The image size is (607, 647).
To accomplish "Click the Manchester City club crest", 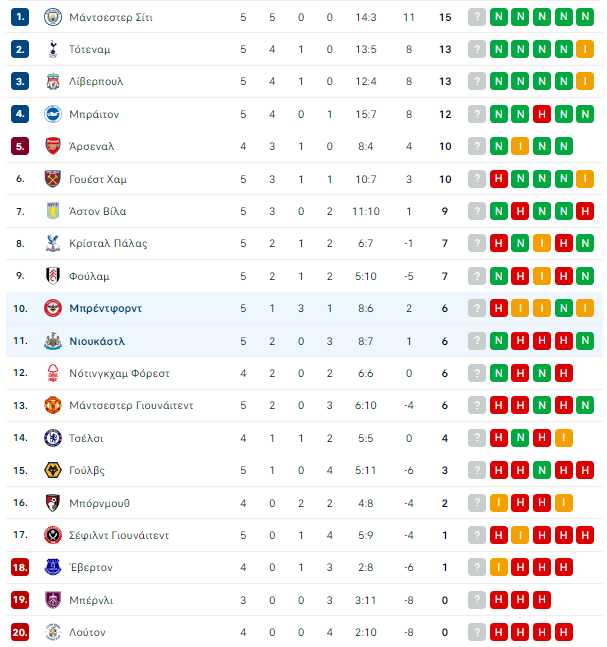I will (x=53, y=17).
